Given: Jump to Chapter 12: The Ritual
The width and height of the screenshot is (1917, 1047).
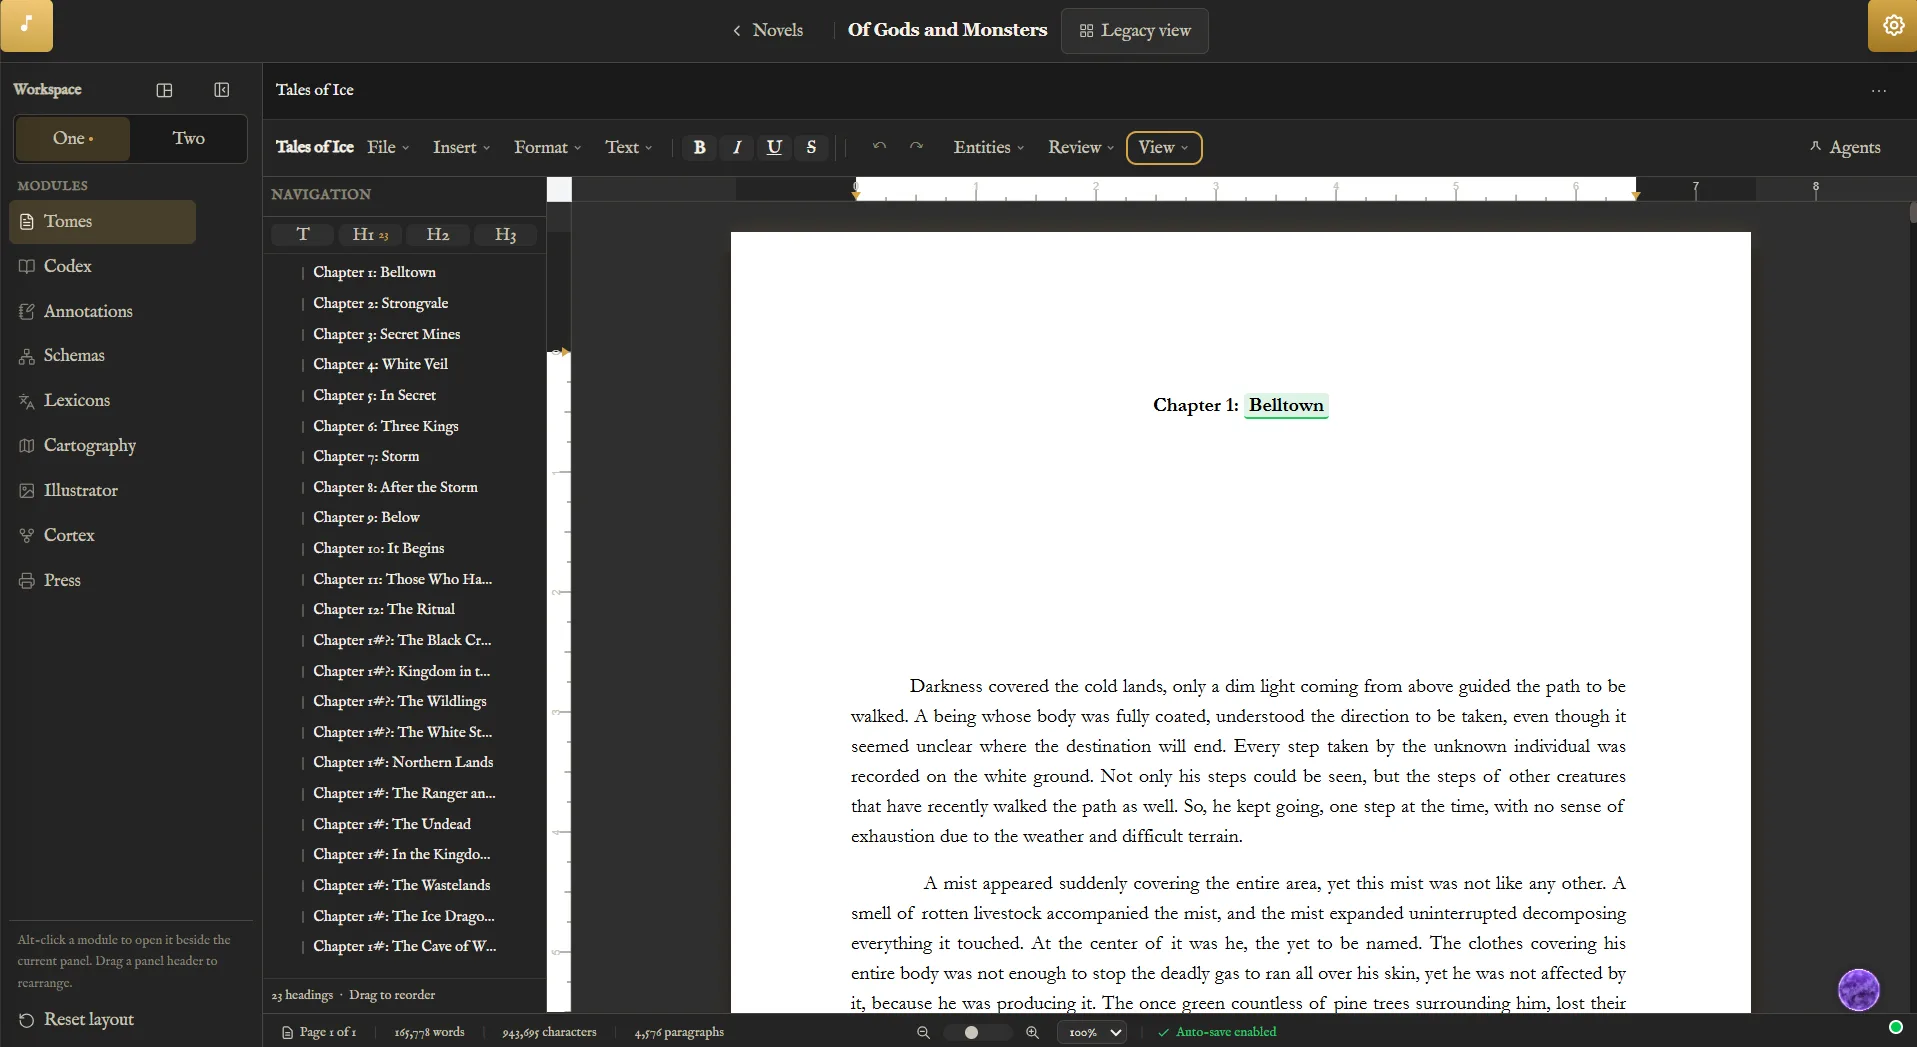Looking at the screenshot, I should (x=384, y=609).
